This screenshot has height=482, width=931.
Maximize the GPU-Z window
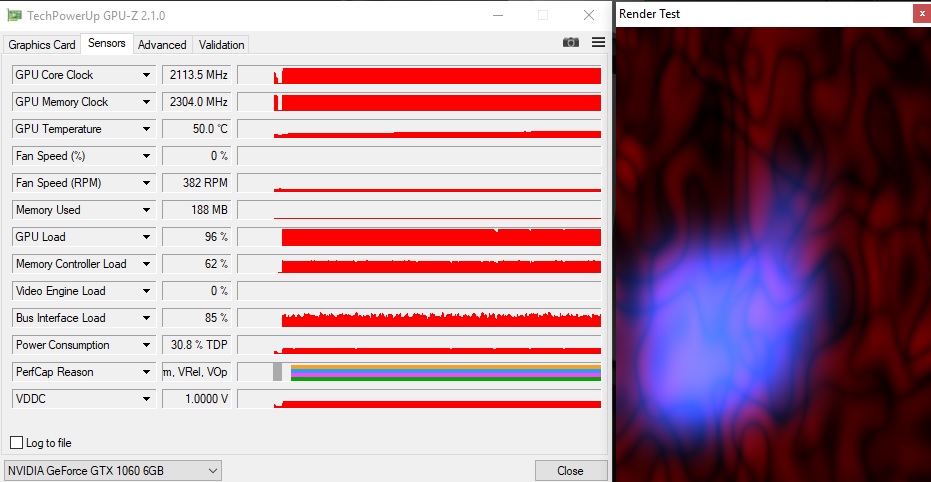pyautogui.click(x=543, y=15)
